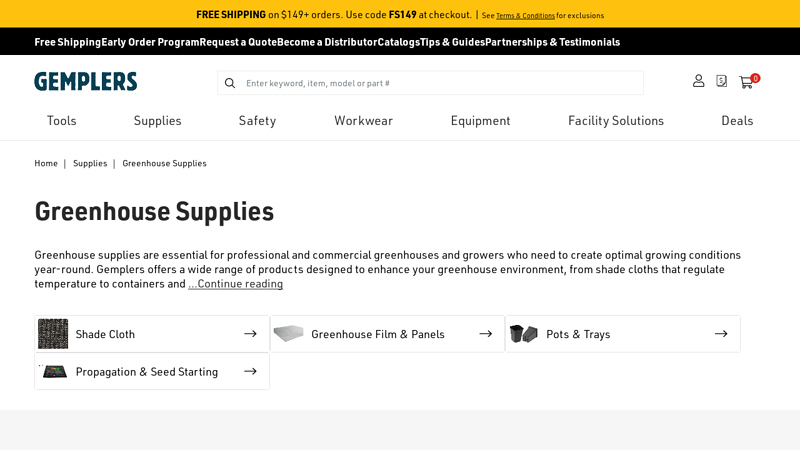The image size is (800, 450).
Task: Open the Safety menu
Action: 258,121
